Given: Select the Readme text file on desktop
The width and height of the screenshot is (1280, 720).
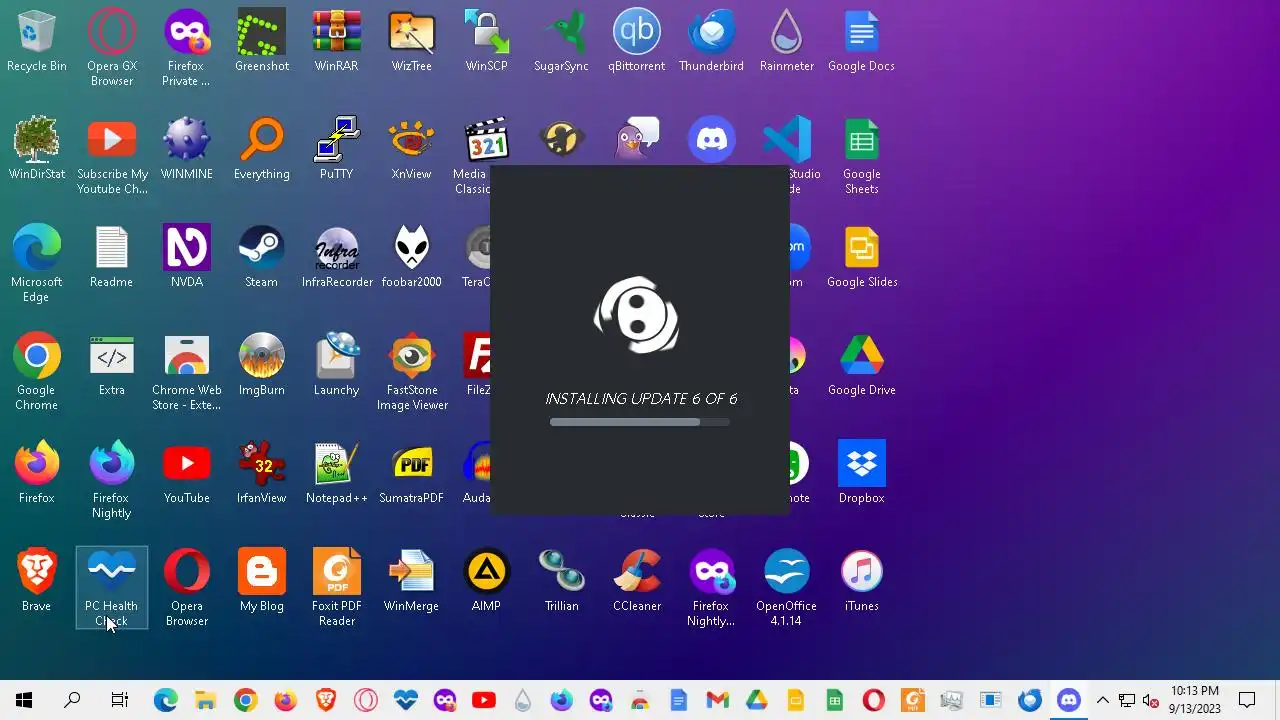Looking at the screenshot, I should coord(111,258).
